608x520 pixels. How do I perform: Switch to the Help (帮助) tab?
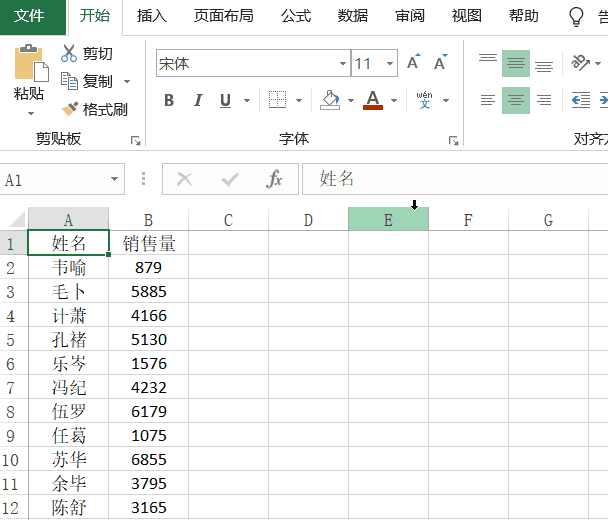(524, 16)
